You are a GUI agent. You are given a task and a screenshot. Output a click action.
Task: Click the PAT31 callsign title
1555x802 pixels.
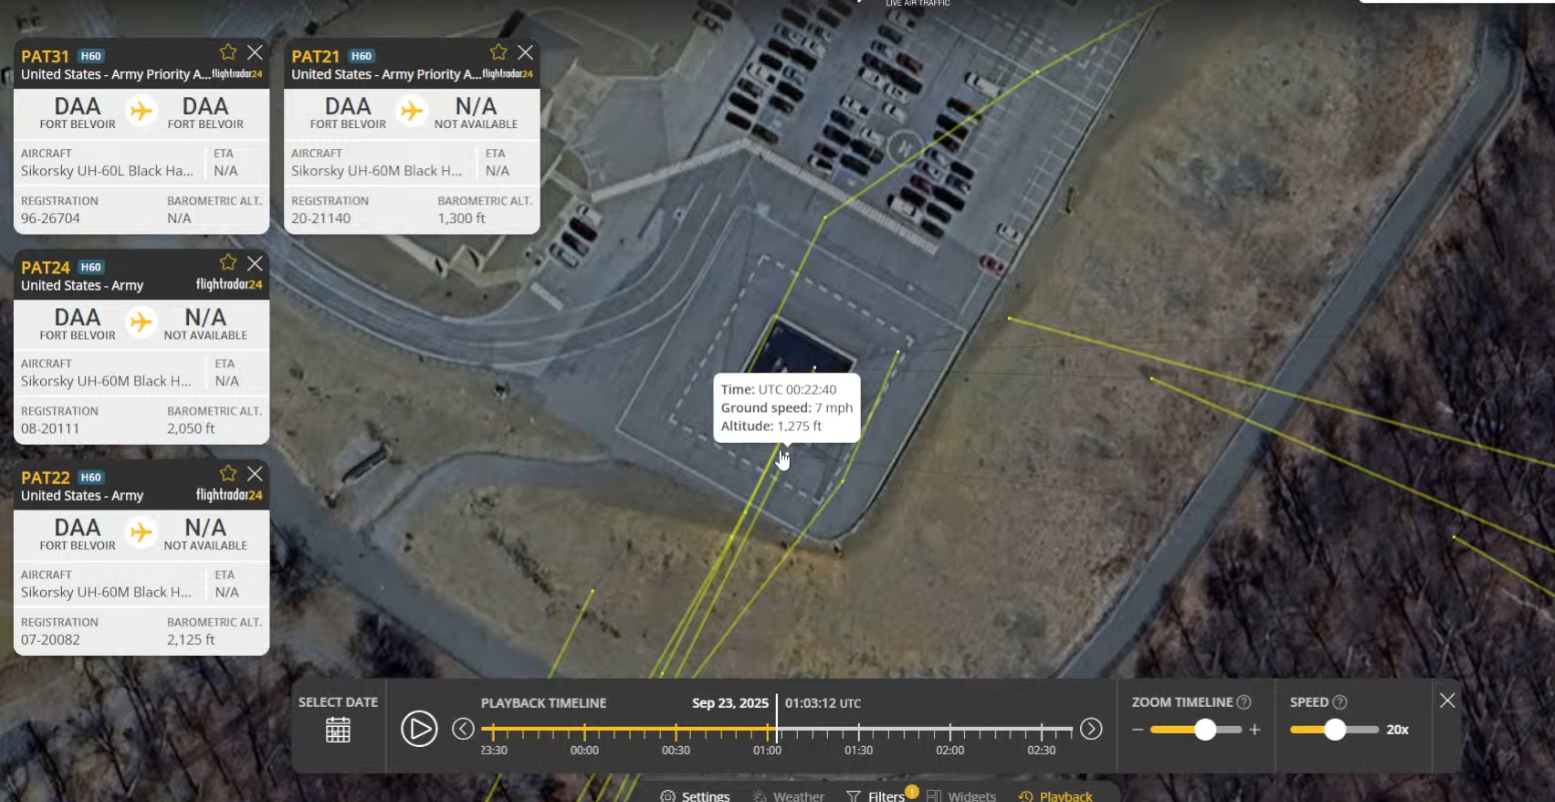coord(45,56)
